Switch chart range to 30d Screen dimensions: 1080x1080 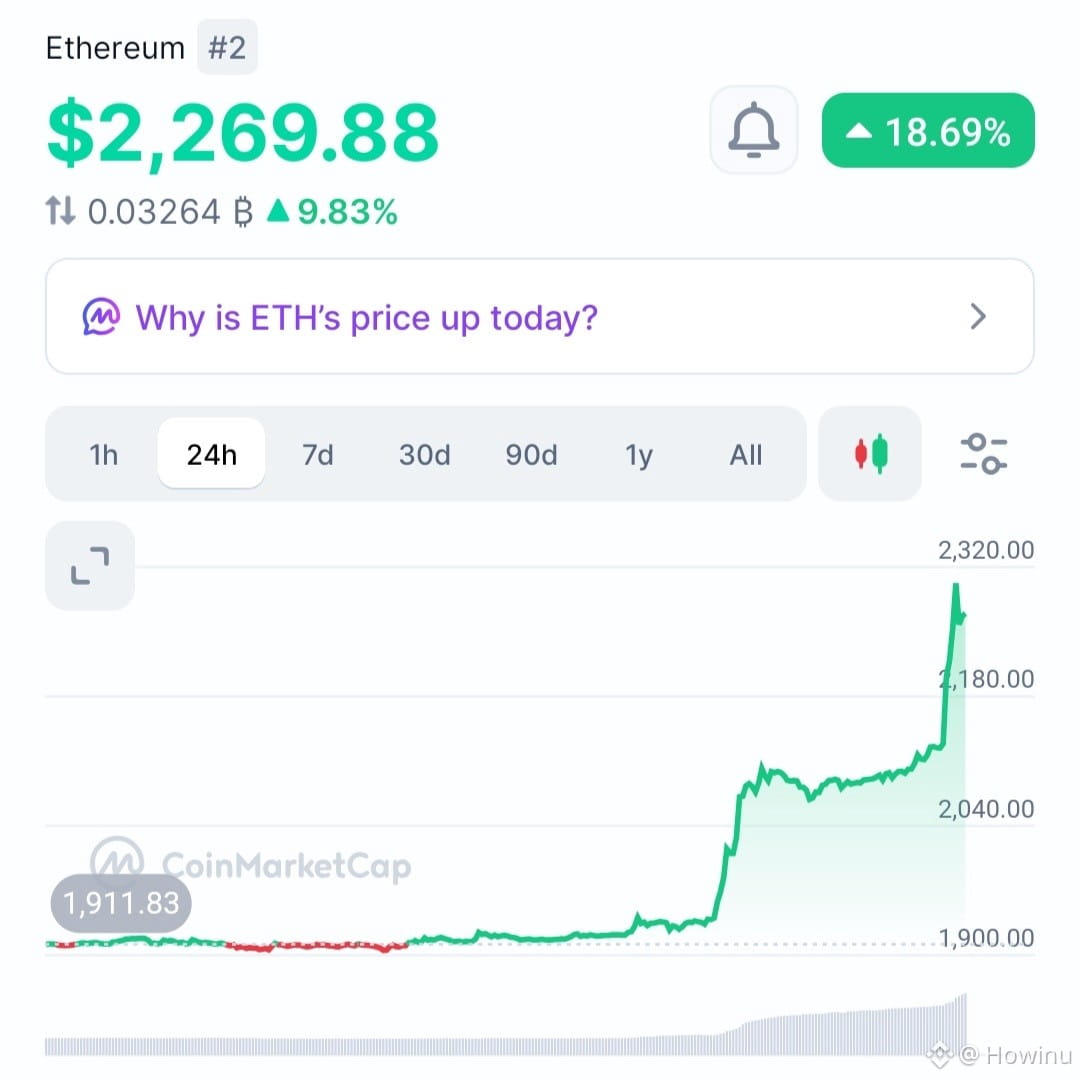[425, 455]
